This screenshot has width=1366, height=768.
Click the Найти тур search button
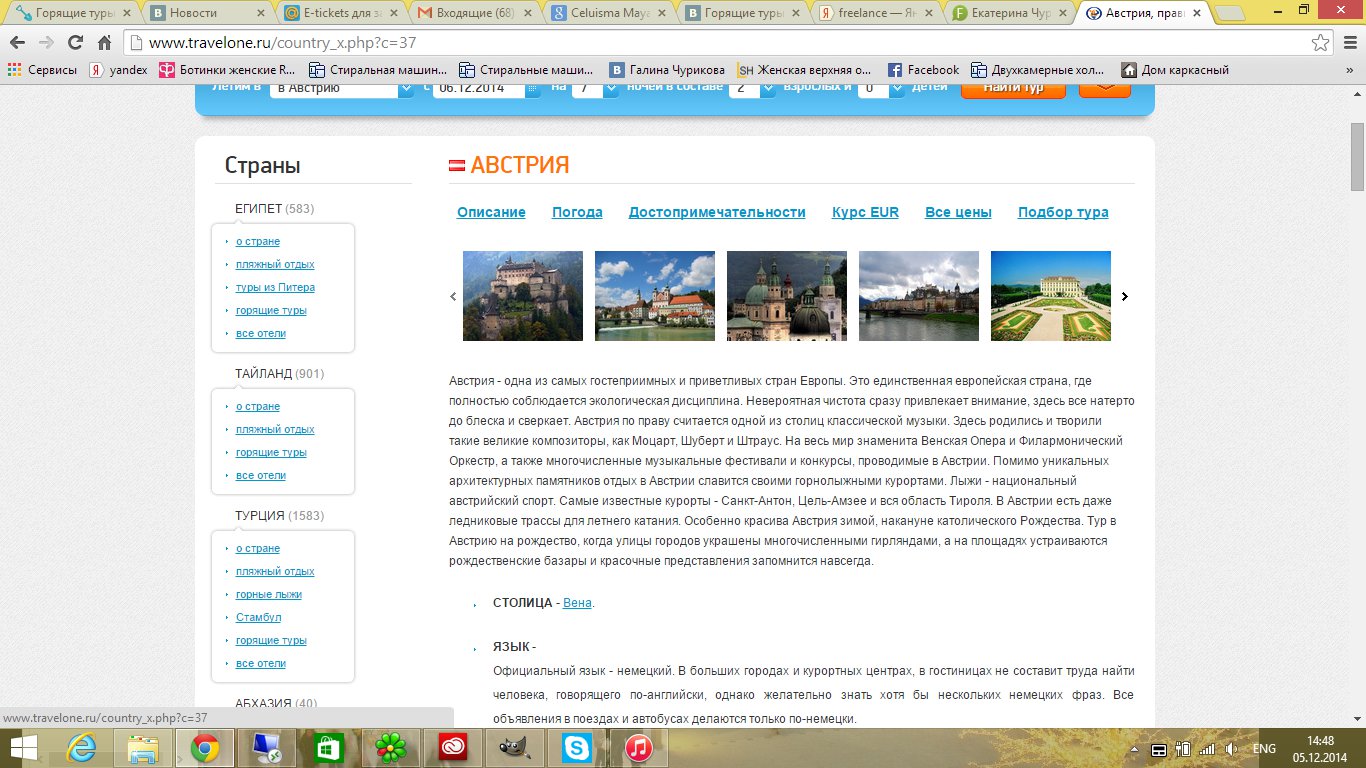(1013, 88)
